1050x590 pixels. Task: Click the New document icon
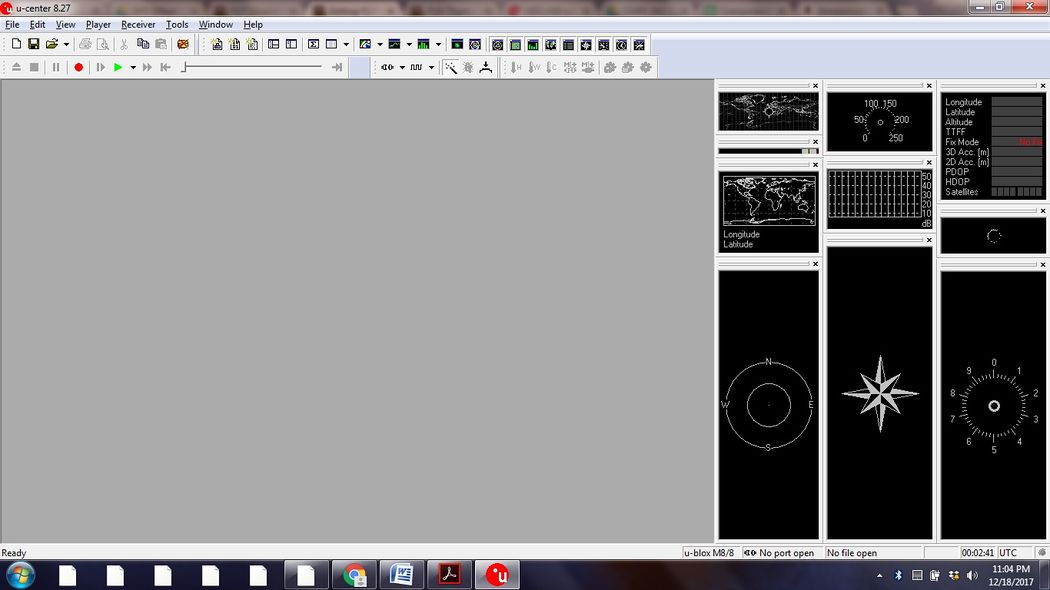point(16,44)
